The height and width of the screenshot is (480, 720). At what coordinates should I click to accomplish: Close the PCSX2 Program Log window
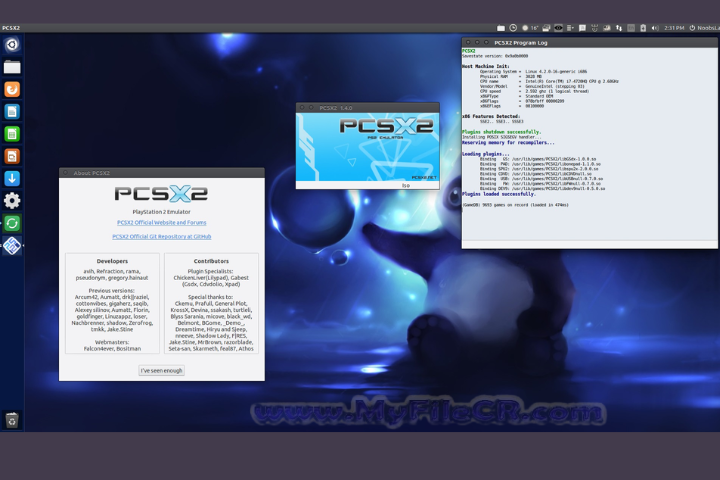[x=468, y=42]
